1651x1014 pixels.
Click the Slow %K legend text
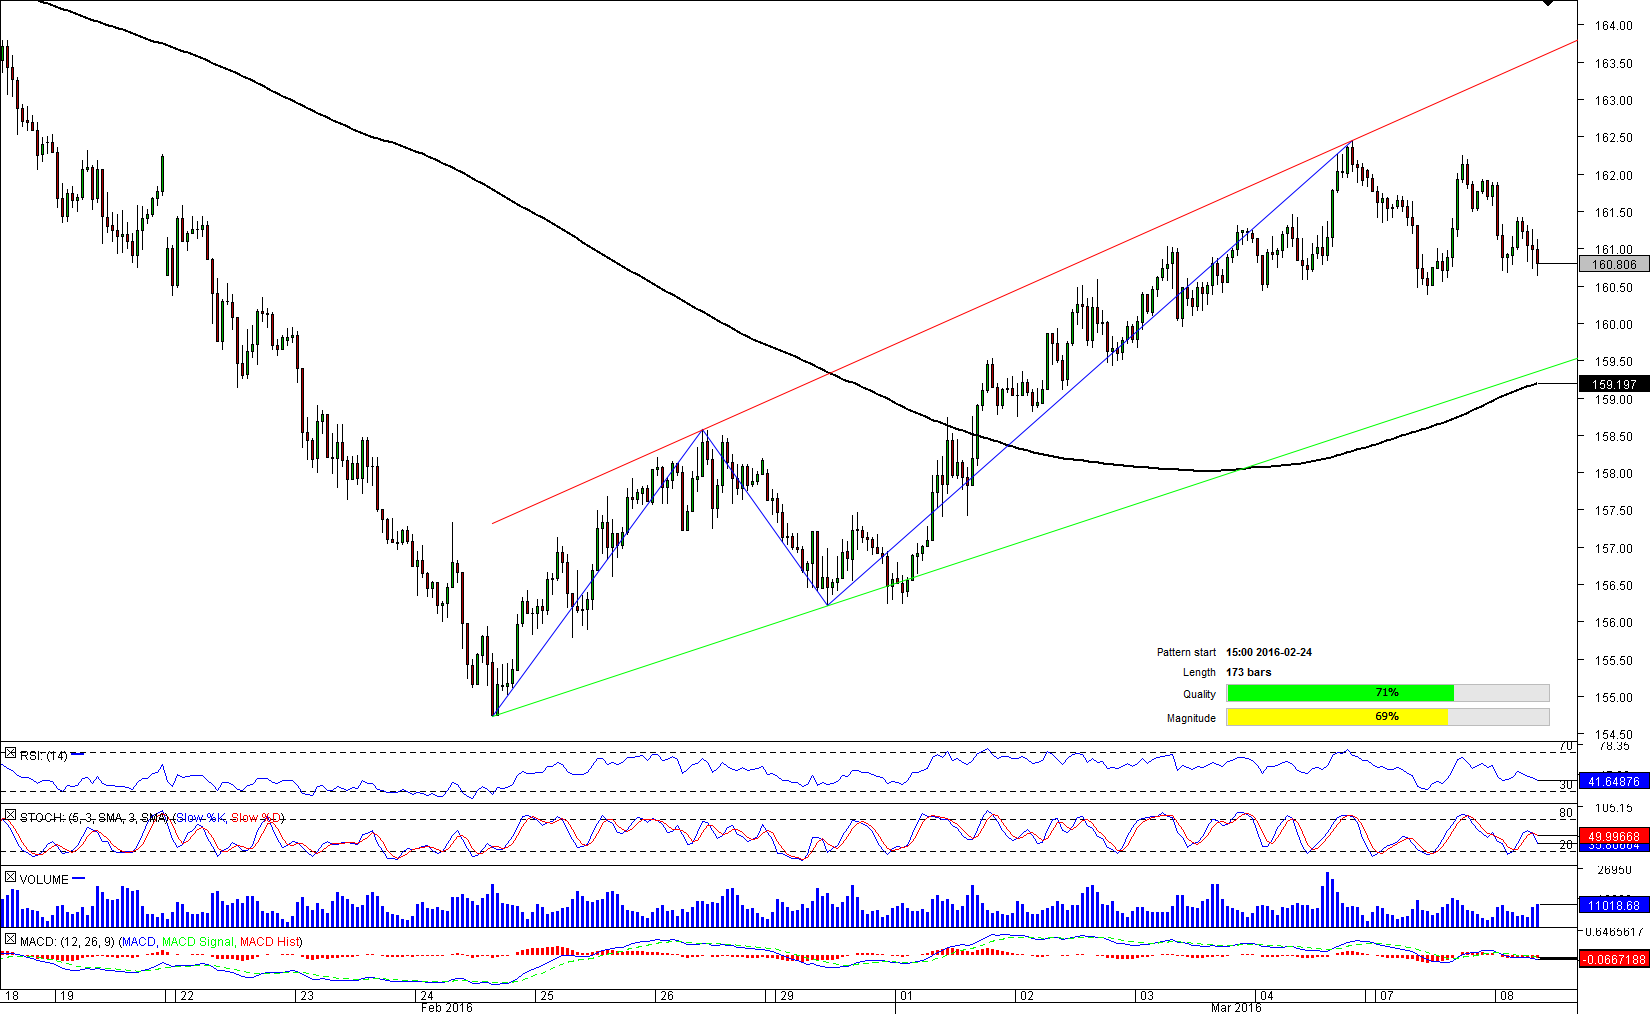[x=201, y=818]
